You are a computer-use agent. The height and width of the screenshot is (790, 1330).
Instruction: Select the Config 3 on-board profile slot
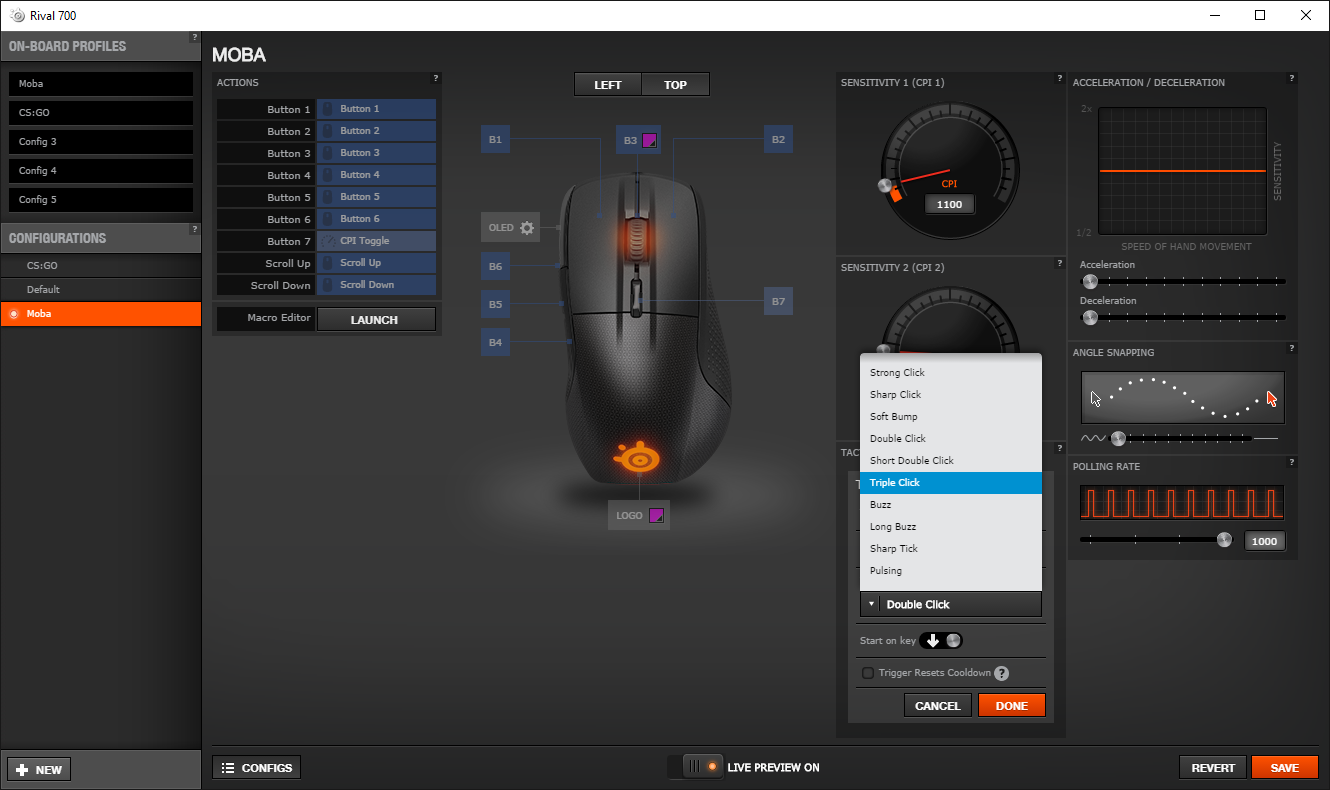coord(101,142)
